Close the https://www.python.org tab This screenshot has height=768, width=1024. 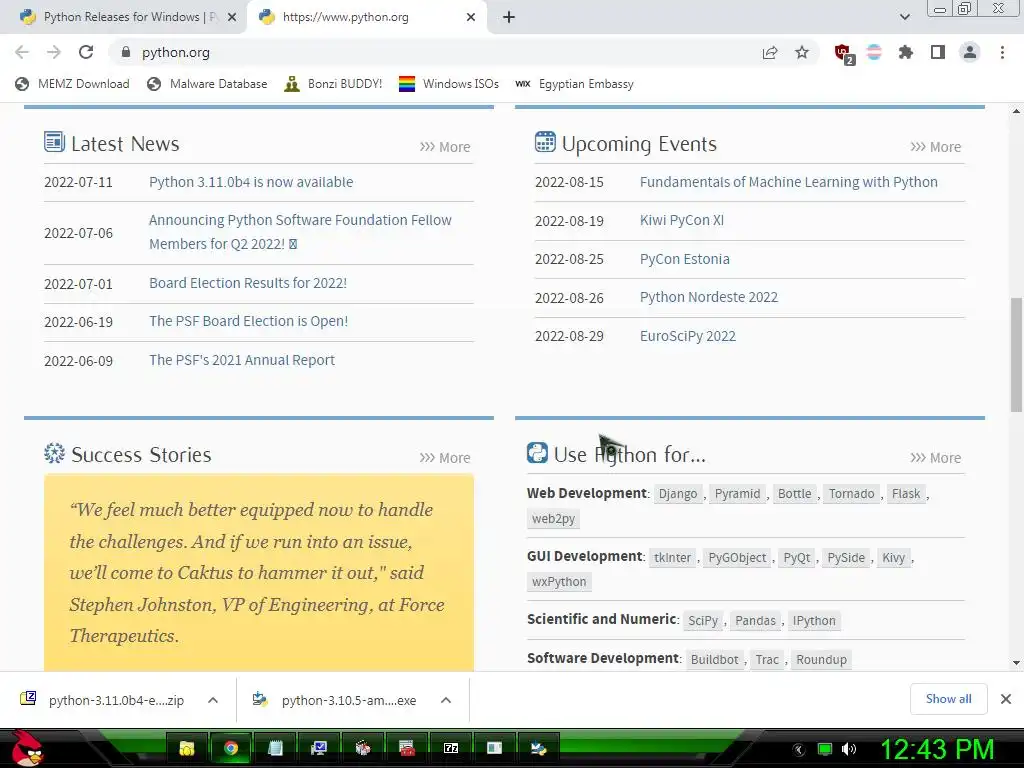[x=471, y=17]
